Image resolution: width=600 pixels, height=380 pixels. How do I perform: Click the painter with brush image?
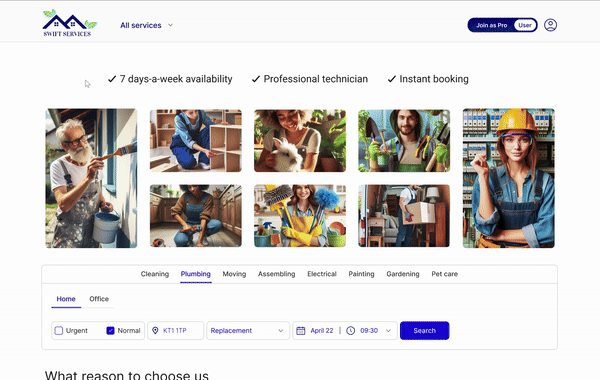pyautogui.click(x=91, y=178)
